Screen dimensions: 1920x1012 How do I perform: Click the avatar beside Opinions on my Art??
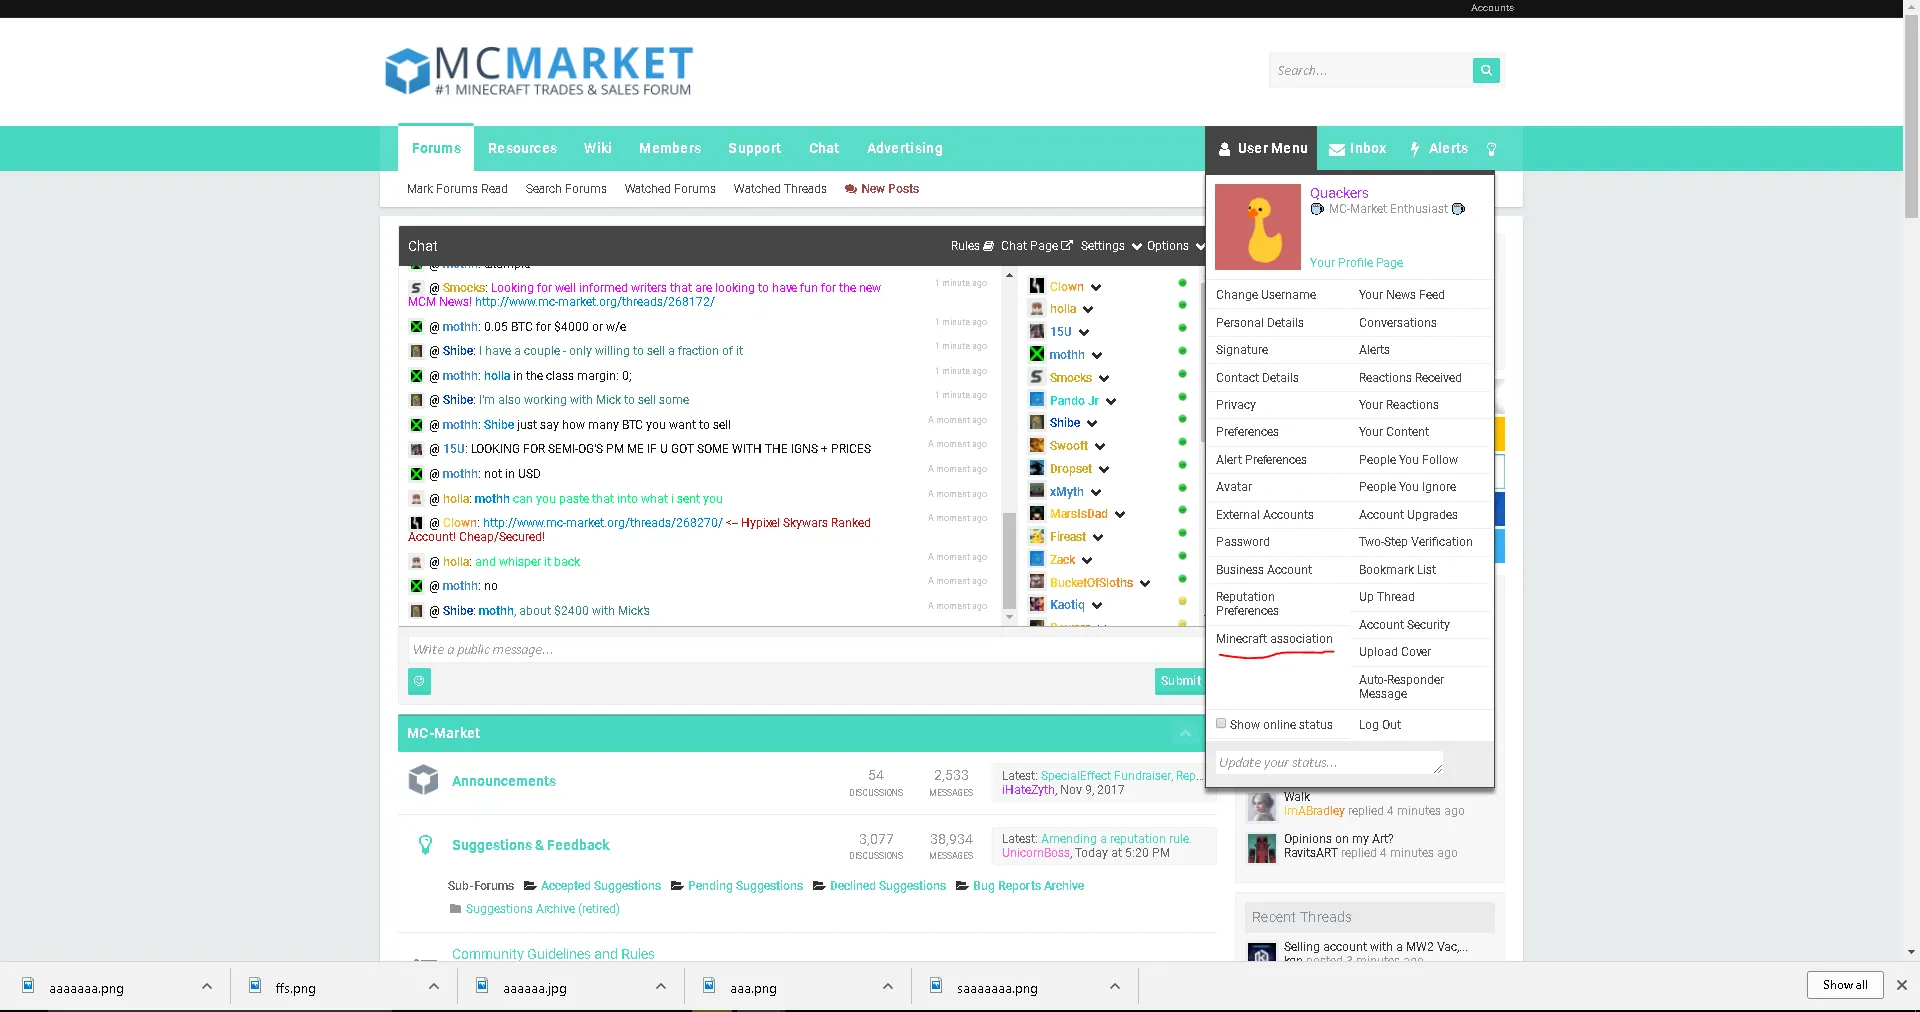point(1262,848)
